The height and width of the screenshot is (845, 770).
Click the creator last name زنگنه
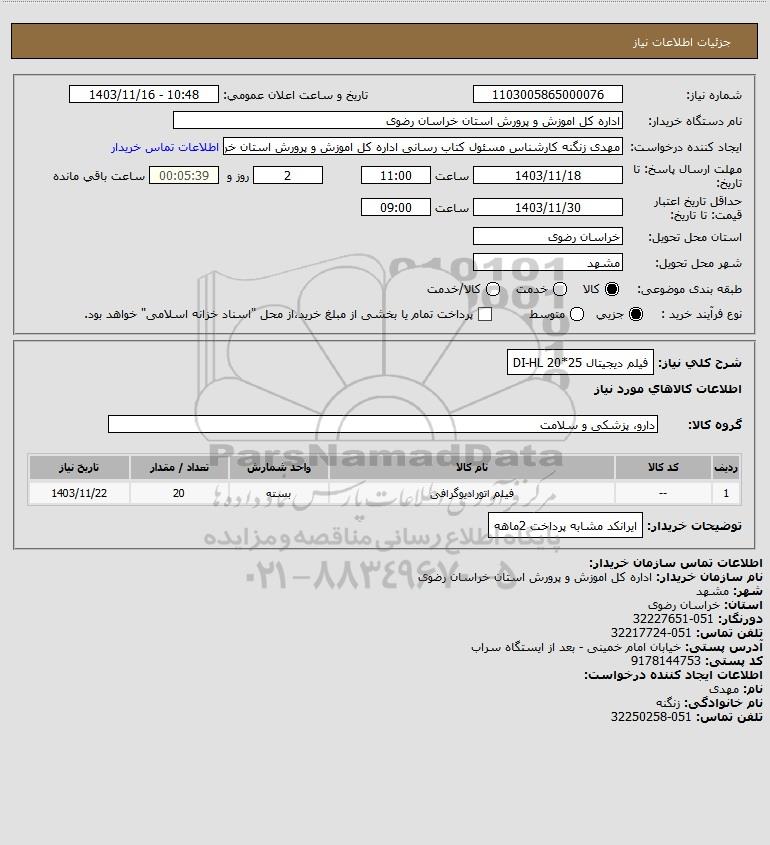click(x=668, y=703)
